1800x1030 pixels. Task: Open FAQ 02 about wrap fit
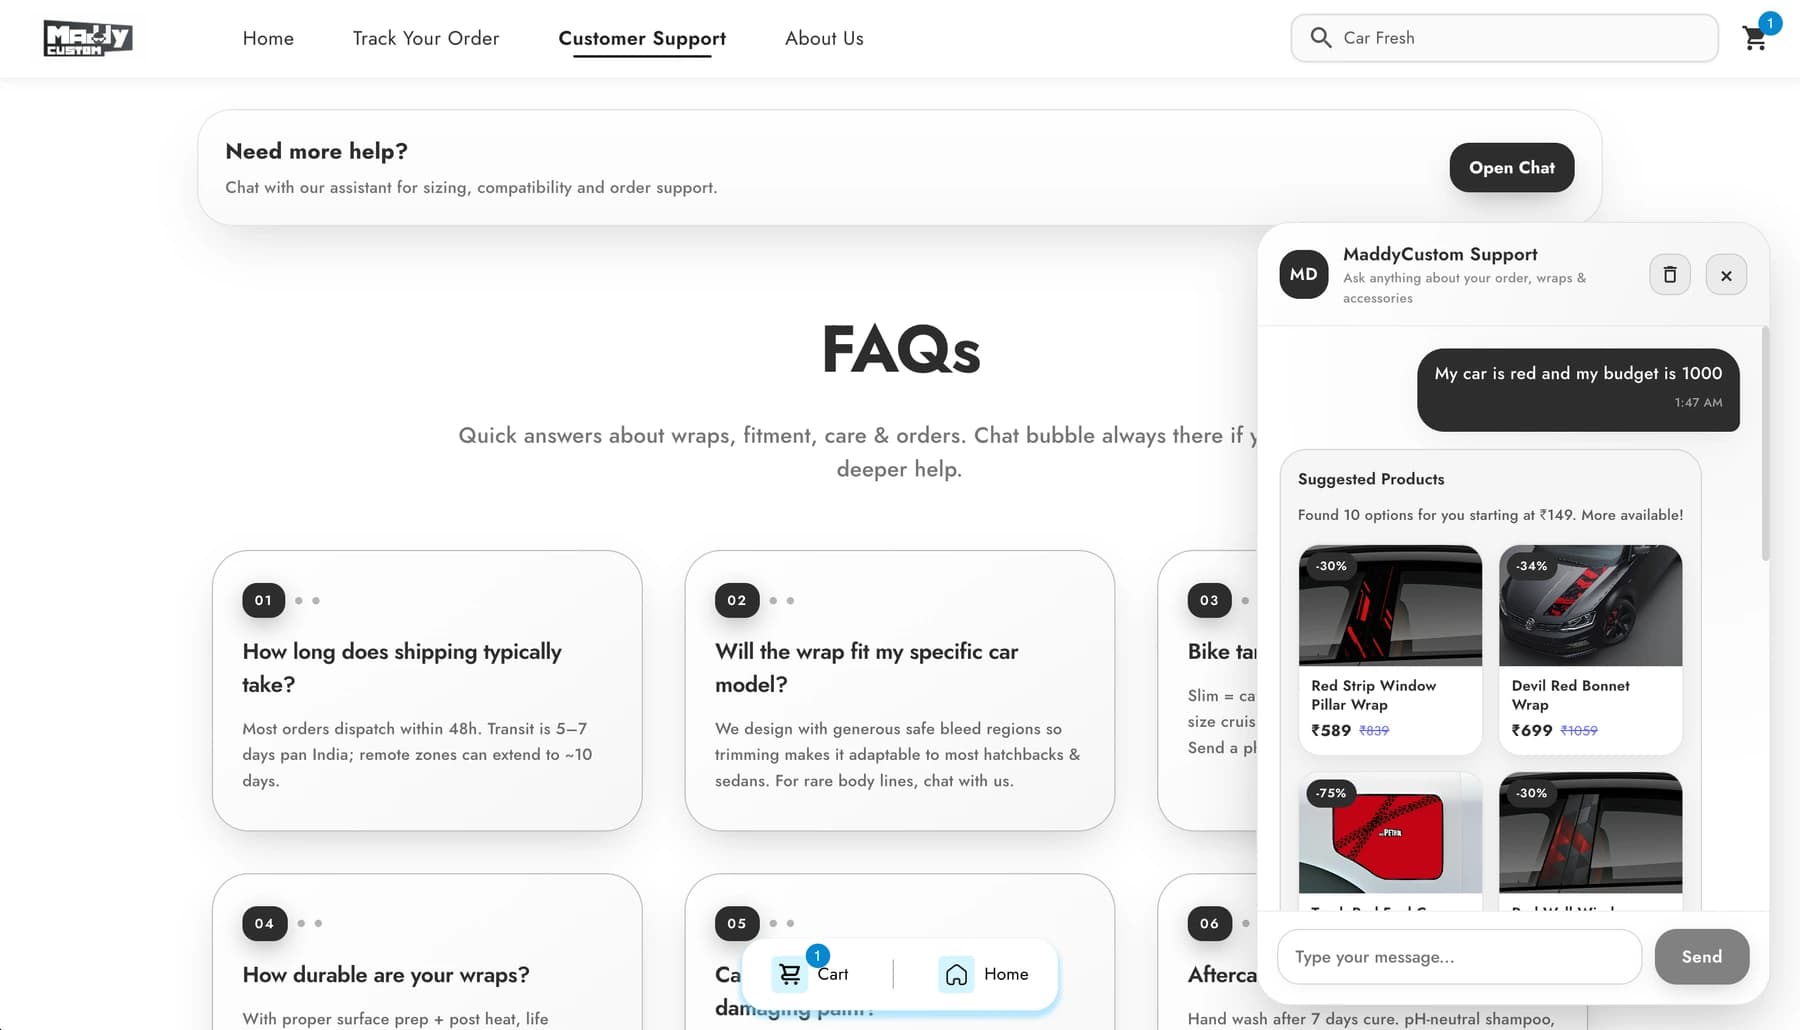coord(900,690)
